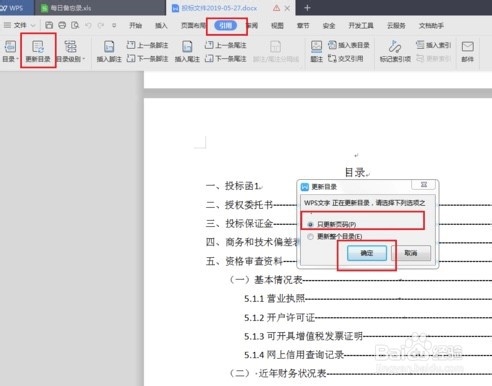Click the 更新目录 (Update TOC) toolbar icon
The width and height of the screenshot is (492, 386).
pyautogui.click(x=38, y=51)
